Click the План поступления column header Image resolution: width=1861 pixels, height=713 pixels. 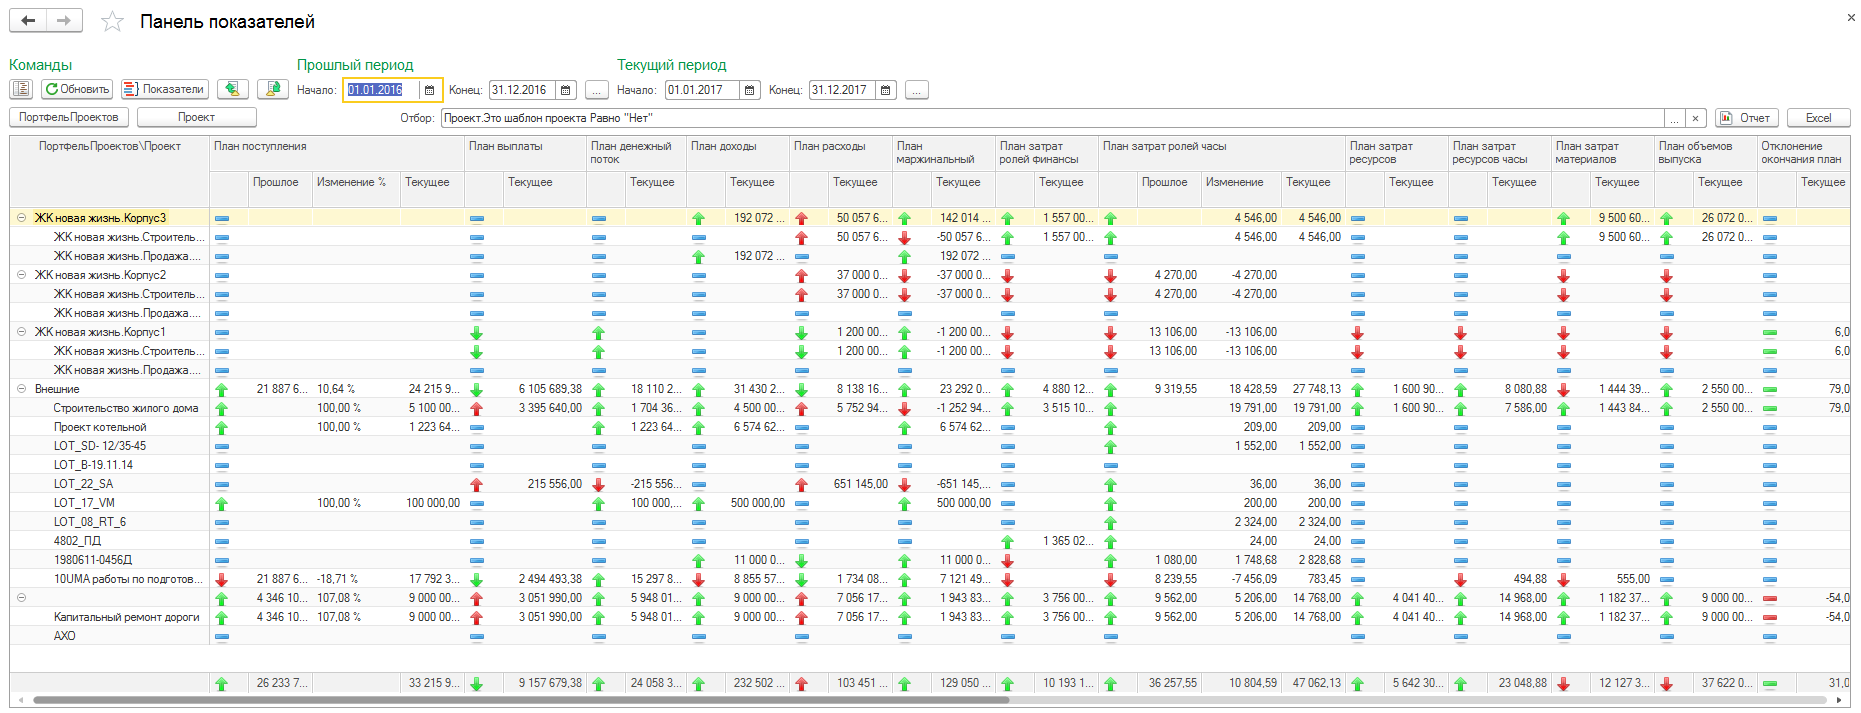pos(337,154)
